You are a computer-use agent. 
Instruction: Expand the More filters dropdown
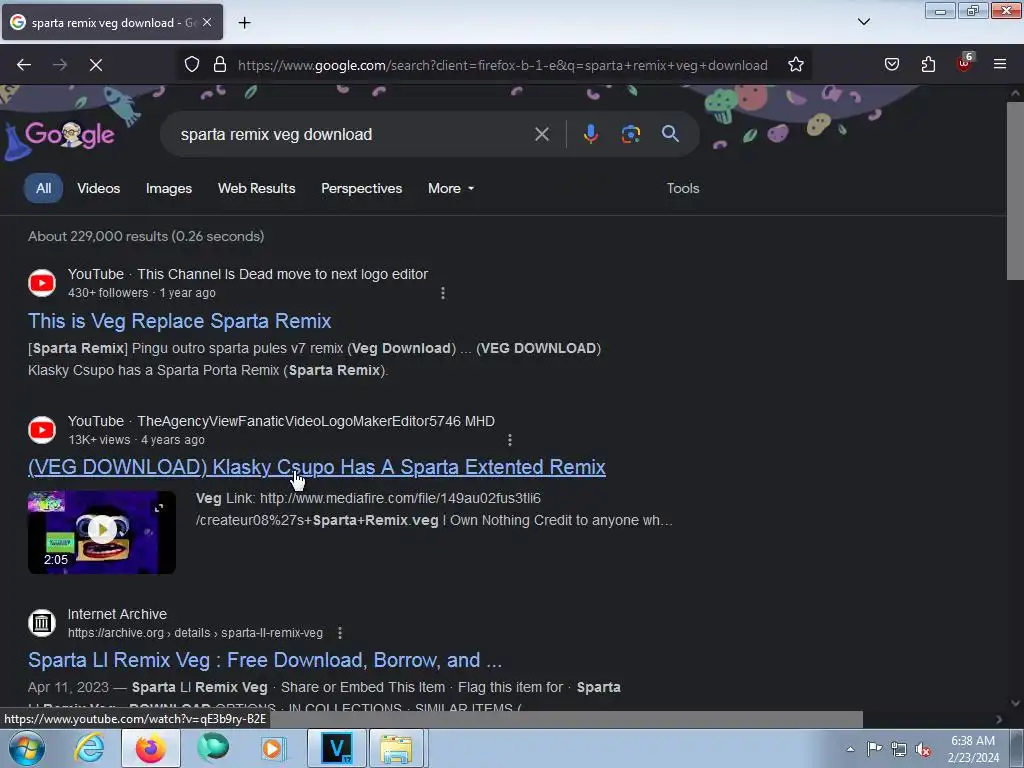point(451,188)
